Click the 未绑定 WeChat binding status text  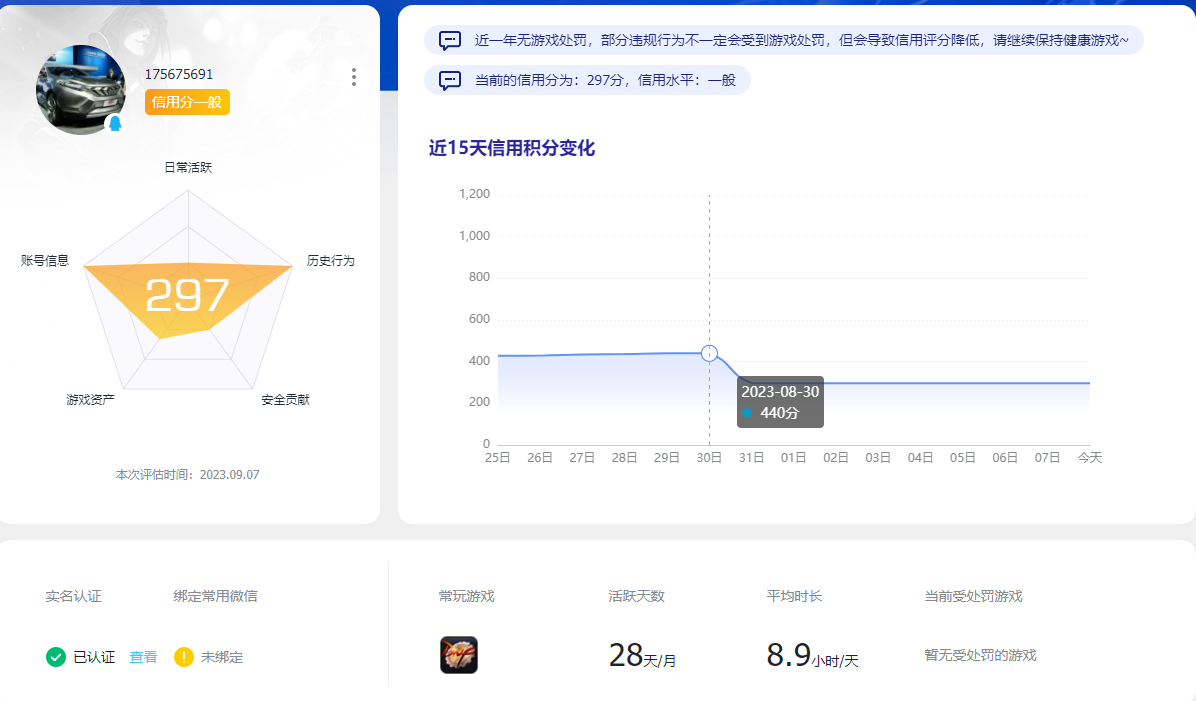222,657
